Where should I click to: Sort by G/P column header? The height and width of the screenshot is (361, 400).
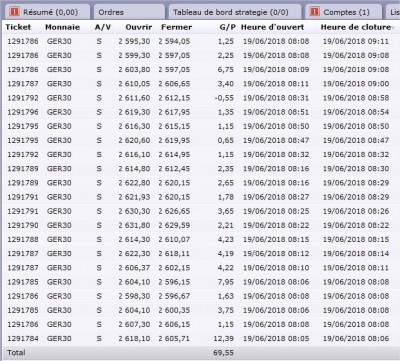click(227, 27)
